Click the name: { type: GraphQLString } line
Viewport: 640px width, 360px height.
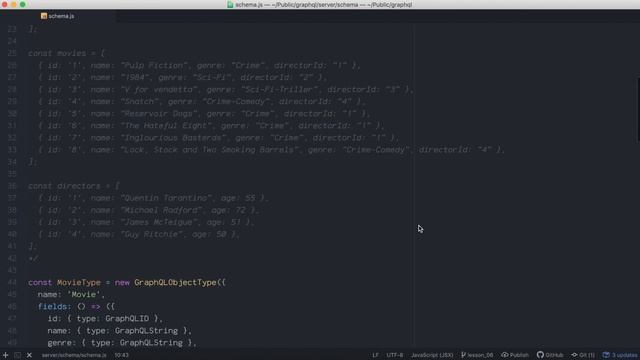coord(119,331)
